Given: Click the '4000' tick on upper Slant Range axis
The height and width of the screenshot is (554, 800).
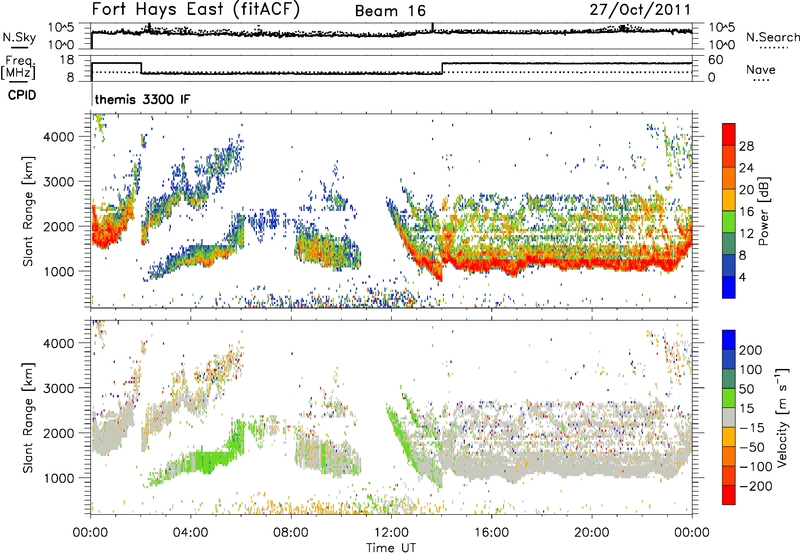Looking at the screenshot, I should tap(58, 137).
